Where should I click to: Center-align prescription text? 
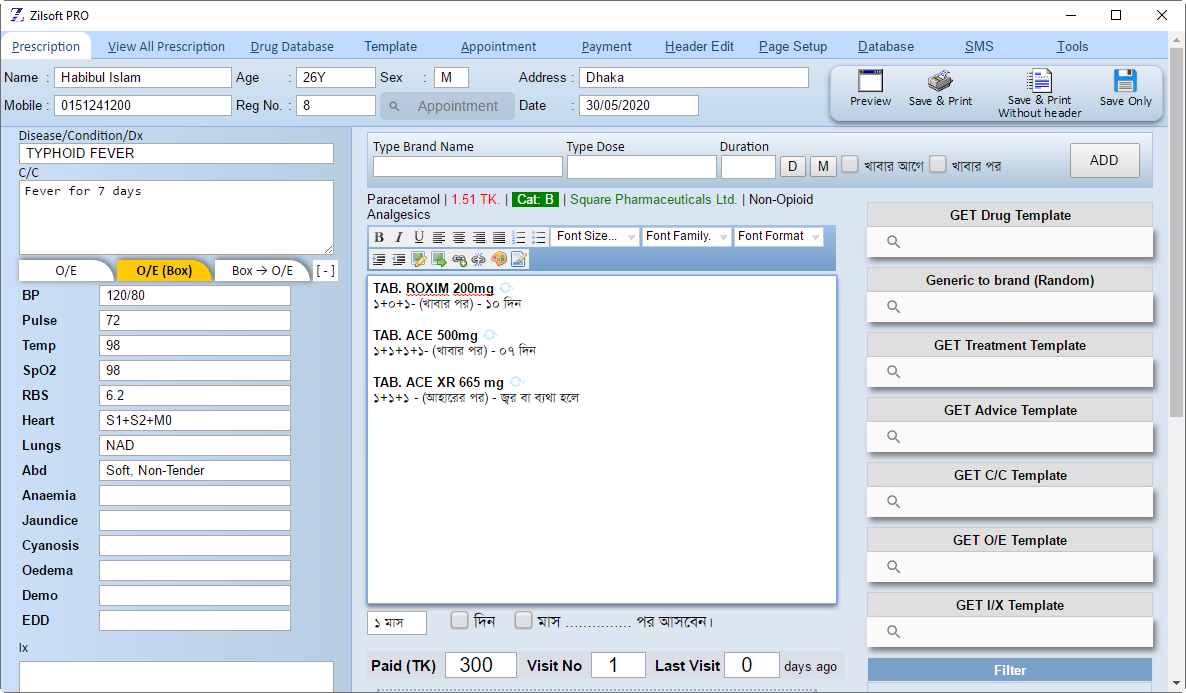click(458, 238)
